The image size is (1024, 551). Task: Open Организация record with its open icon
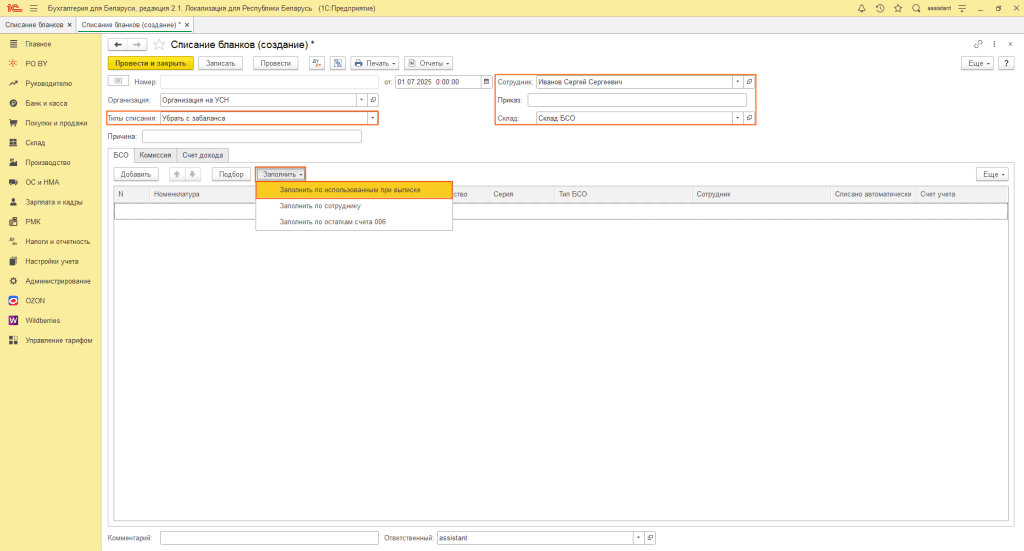point(373,100)
